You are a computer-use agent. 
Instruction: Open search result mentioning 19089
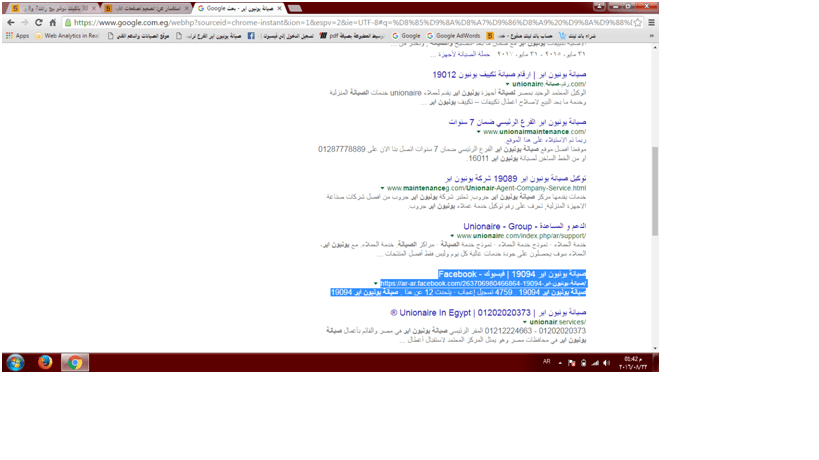click(516, 179)
